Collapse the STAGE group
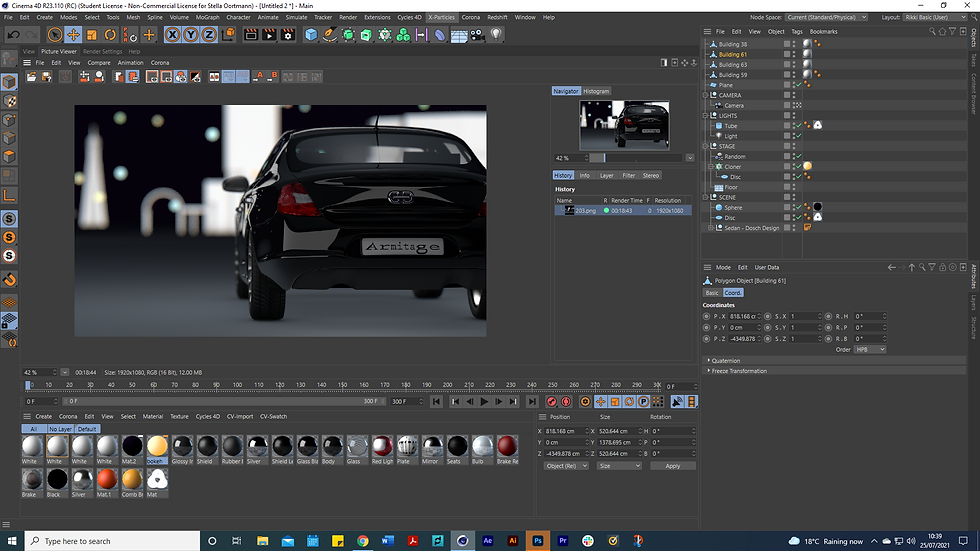 tap(706, 146)
